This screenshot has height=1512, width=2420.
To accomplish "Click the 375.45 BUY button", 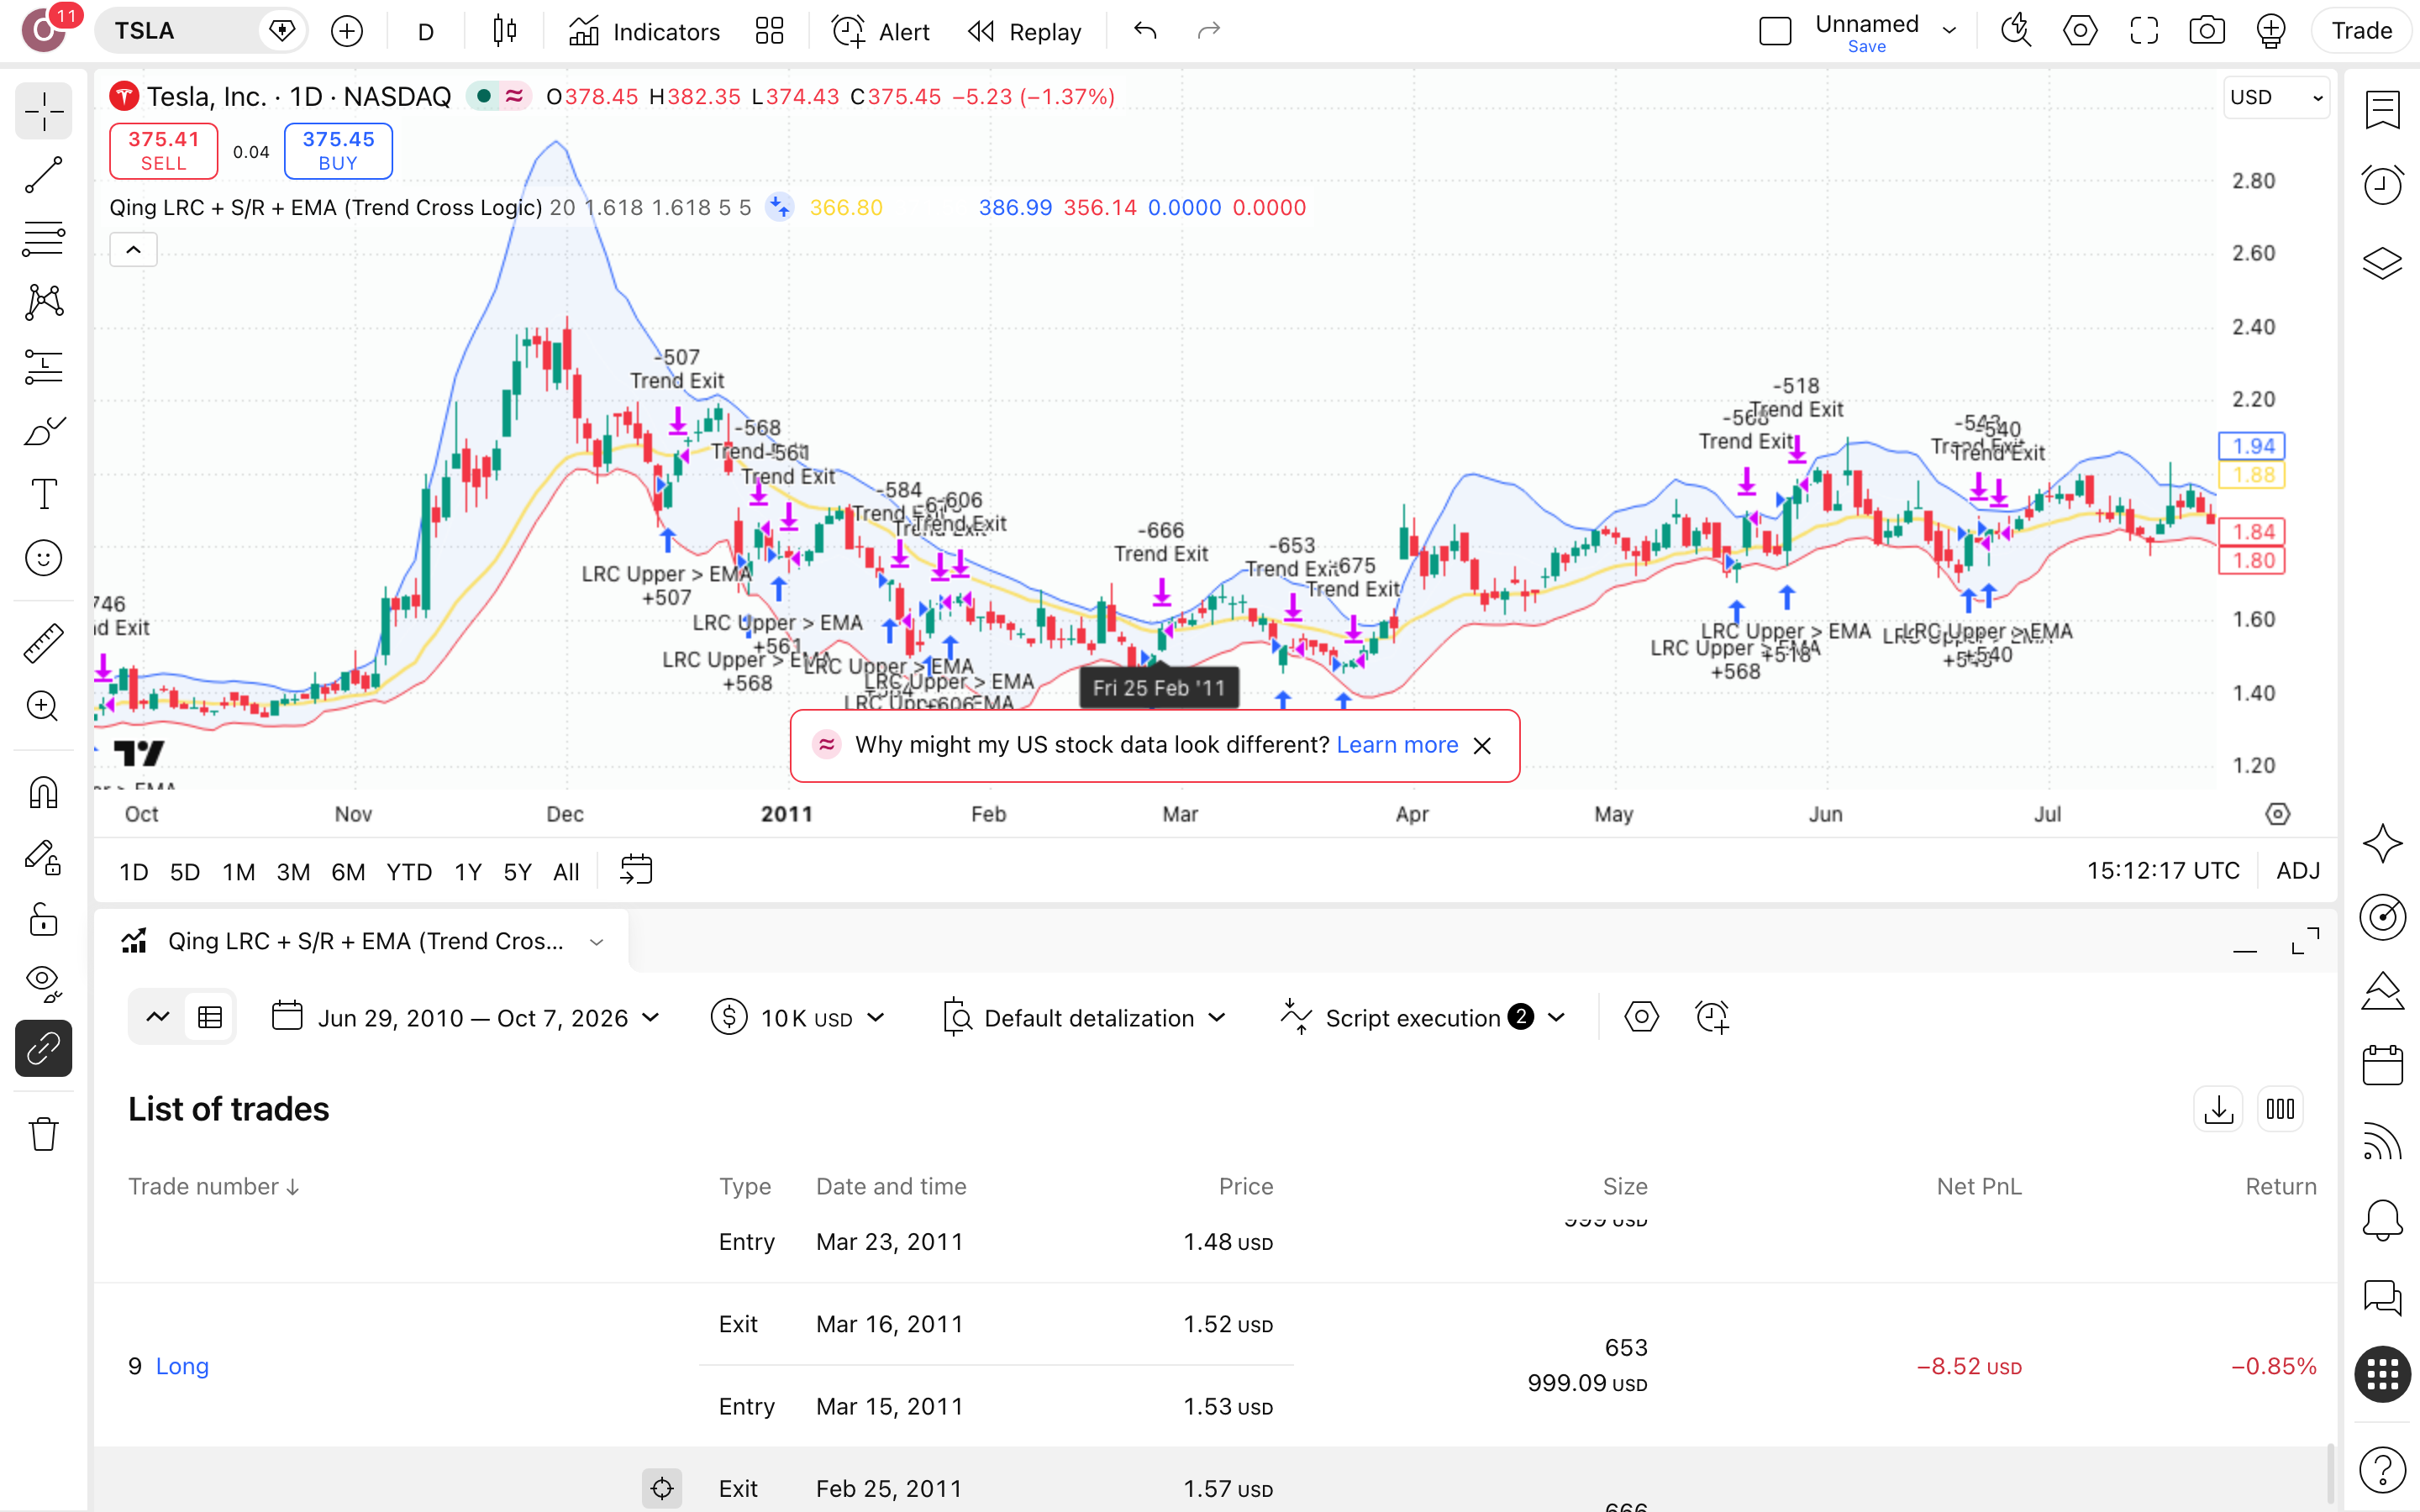I will [338, 151].
